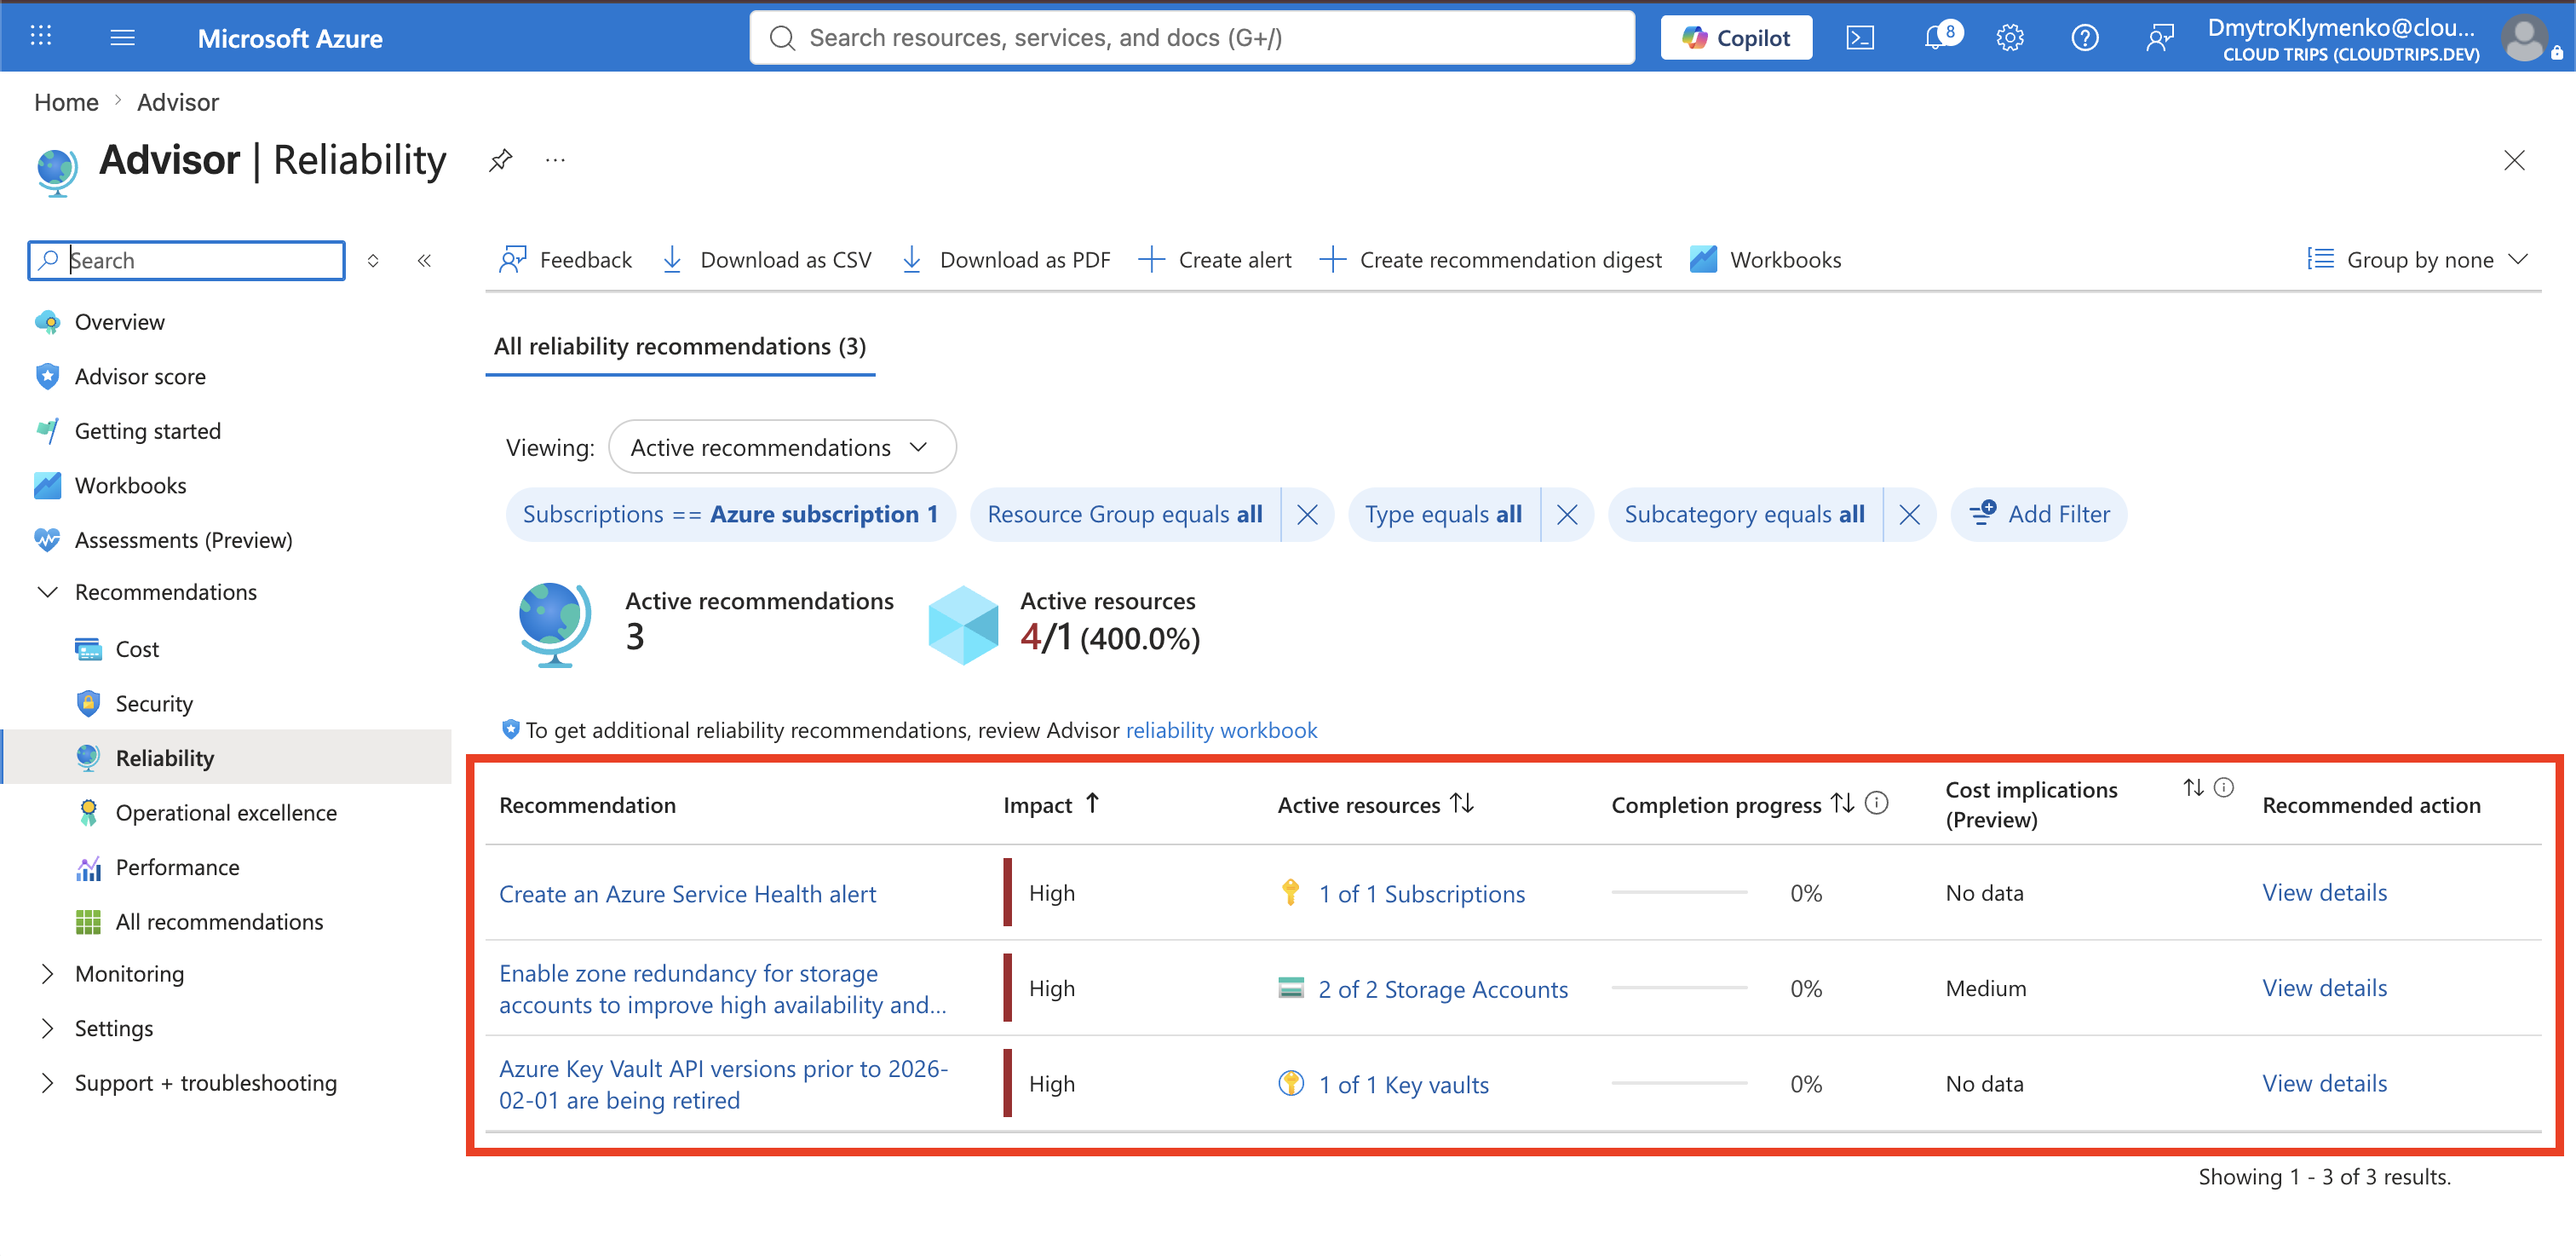Collapse the Recommendations group
This screenshot has width=2576, height=1256.
(x=47, y=592)
